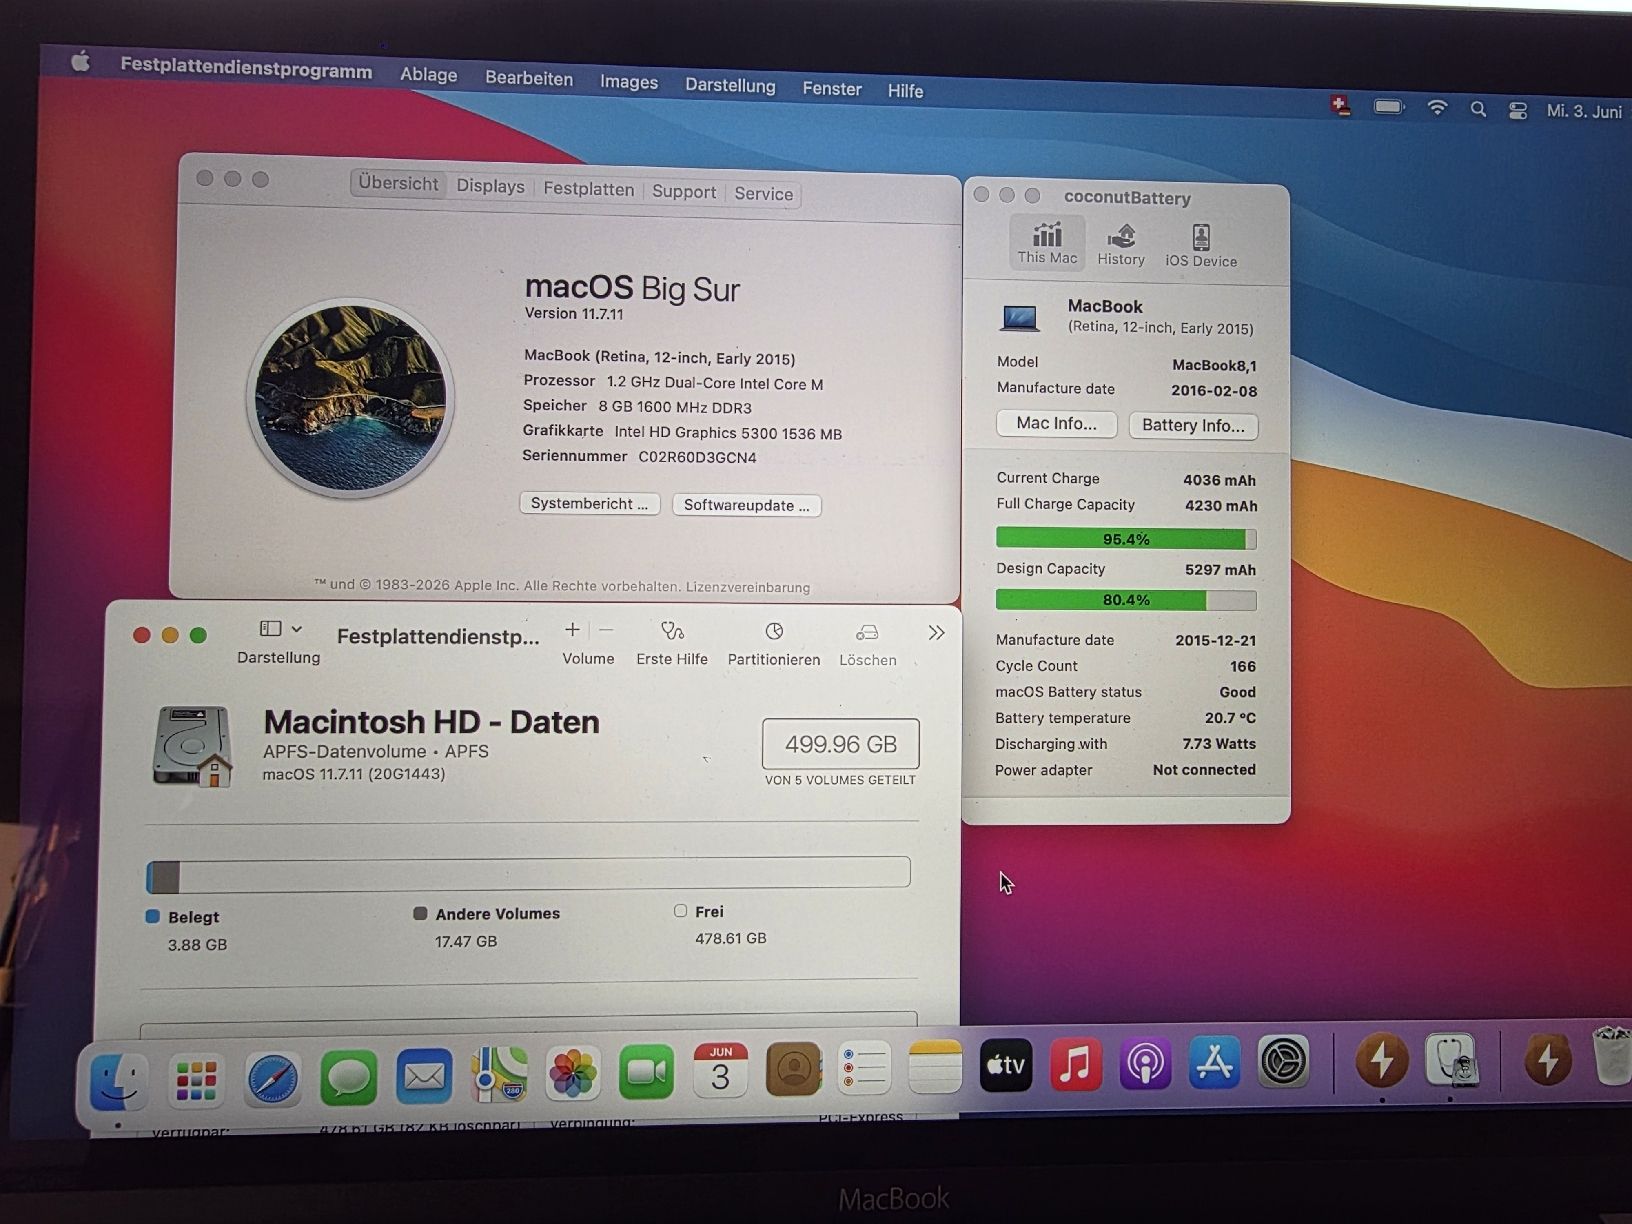Open the Hilfe menu

tap(905, 91)
